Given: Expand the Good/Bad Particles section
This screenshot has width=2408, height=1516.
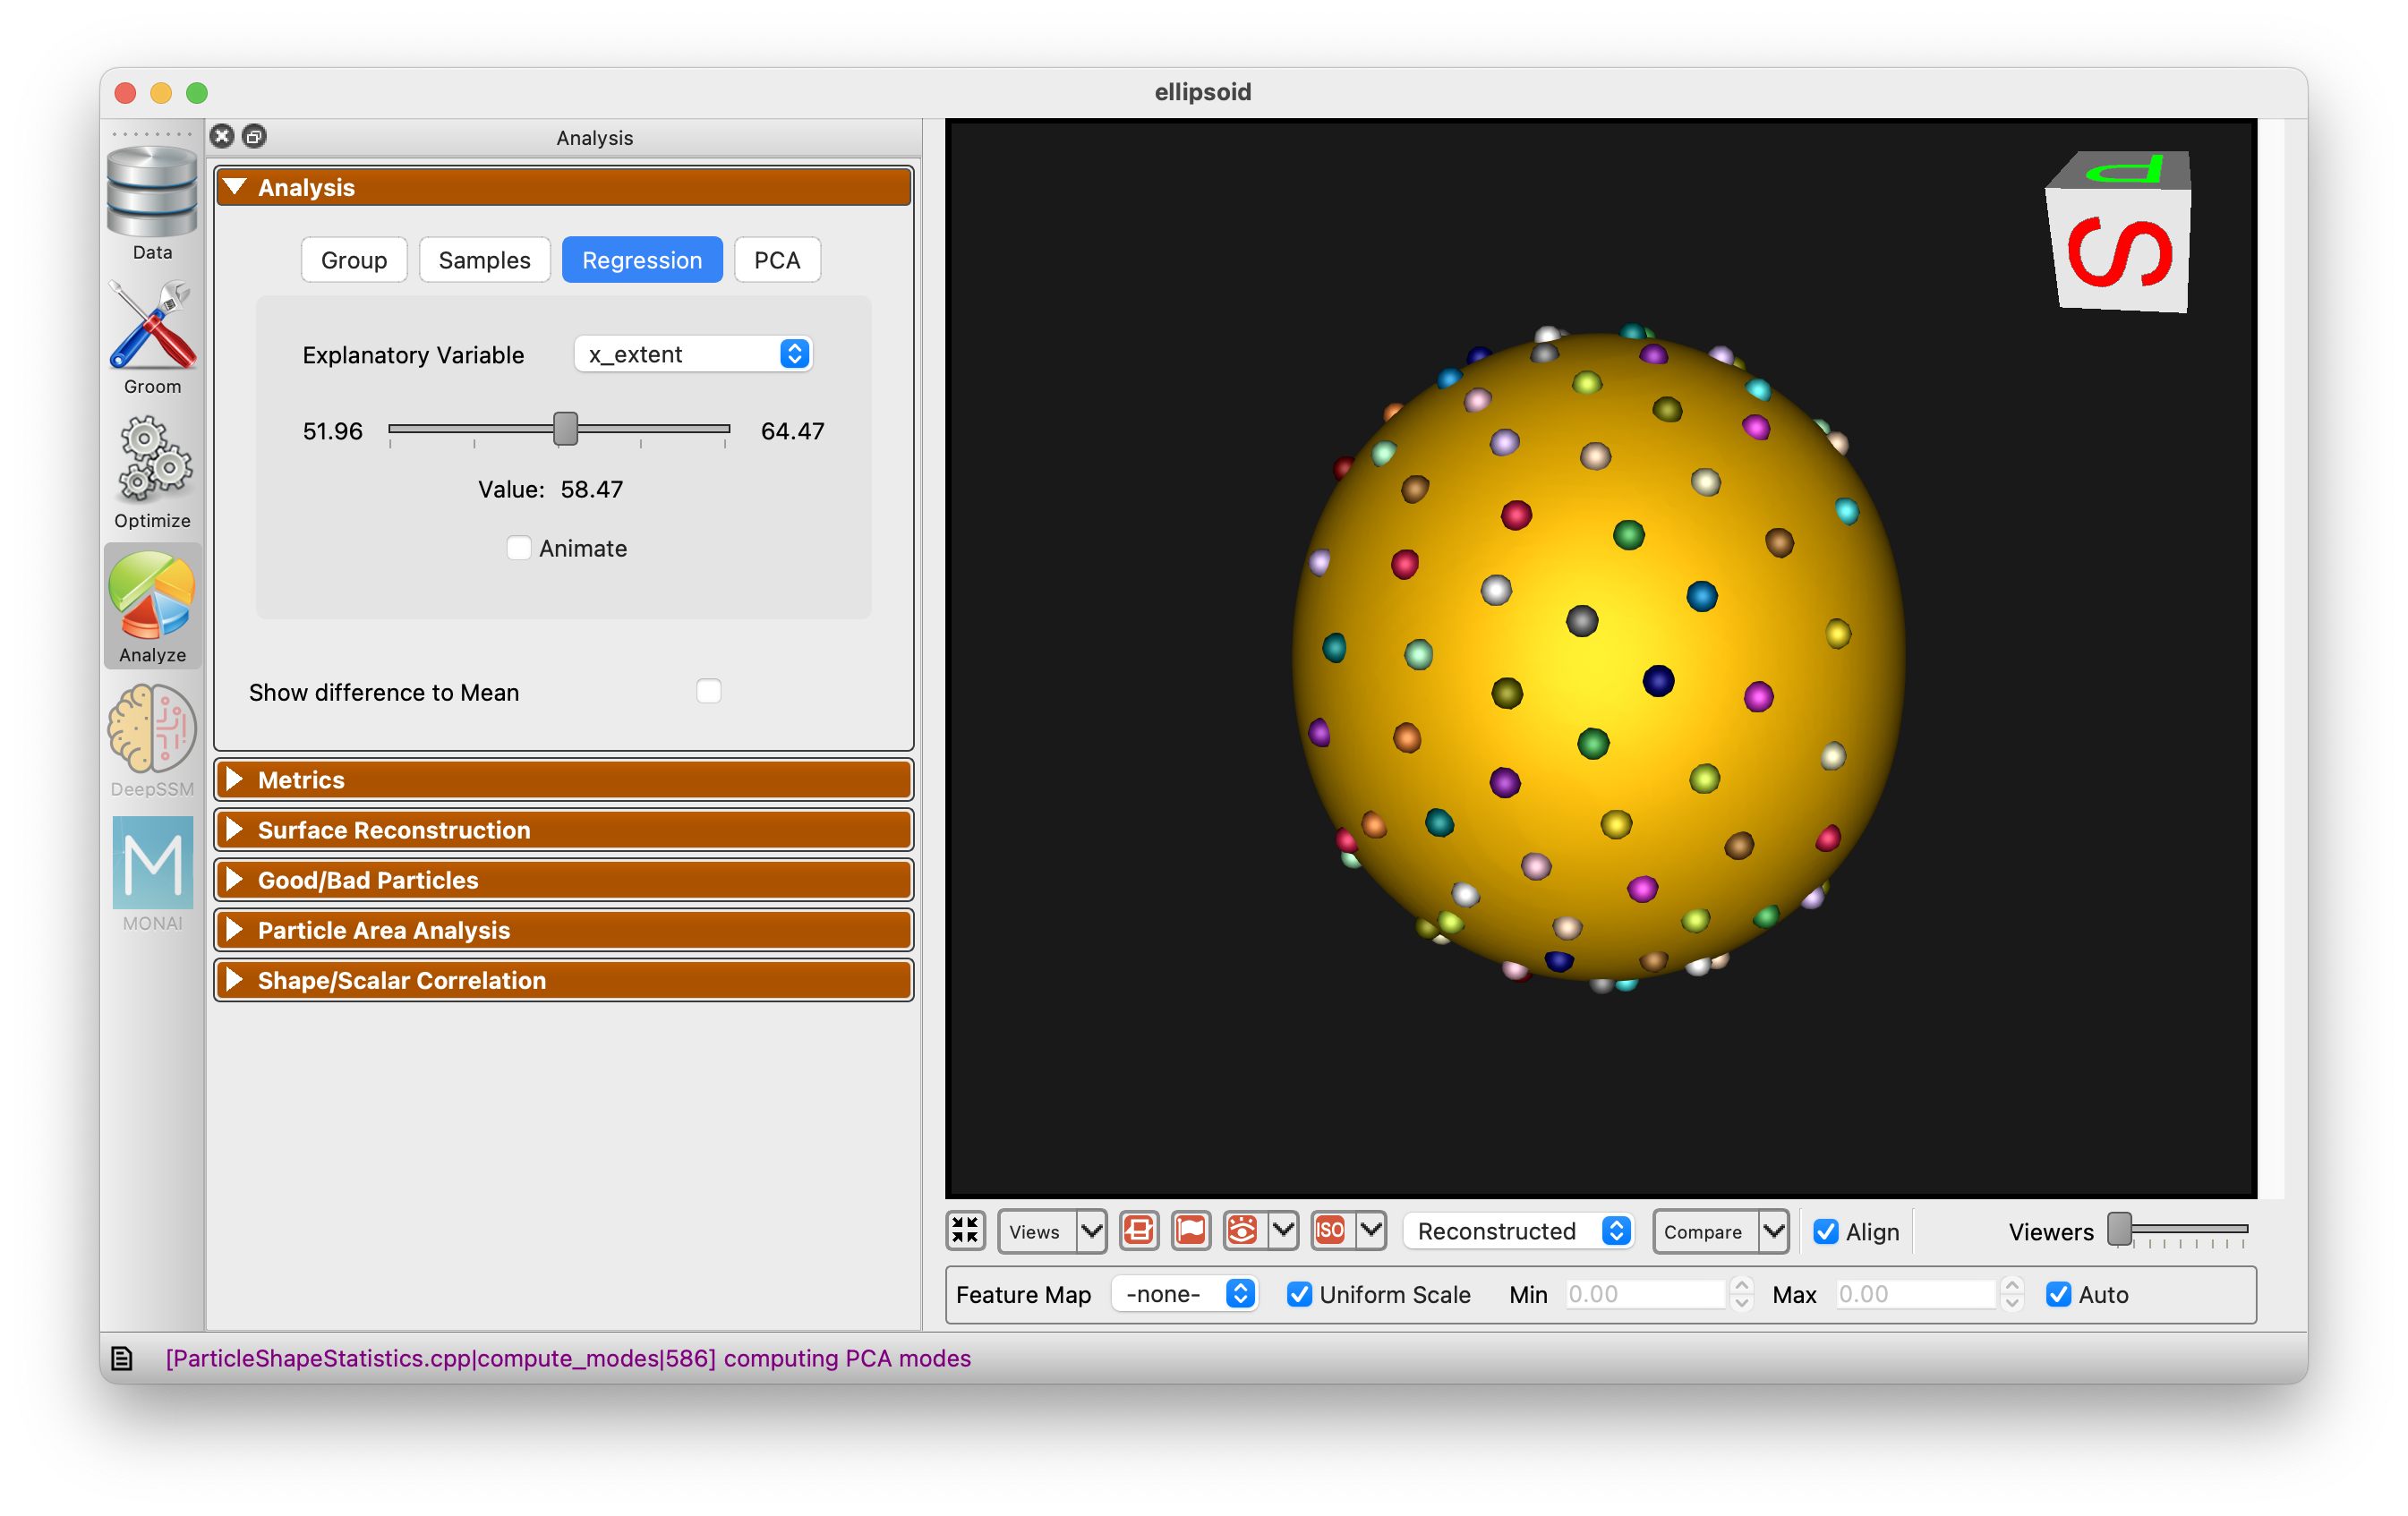Looking at the screenshot, I should (x=564, y=880).
